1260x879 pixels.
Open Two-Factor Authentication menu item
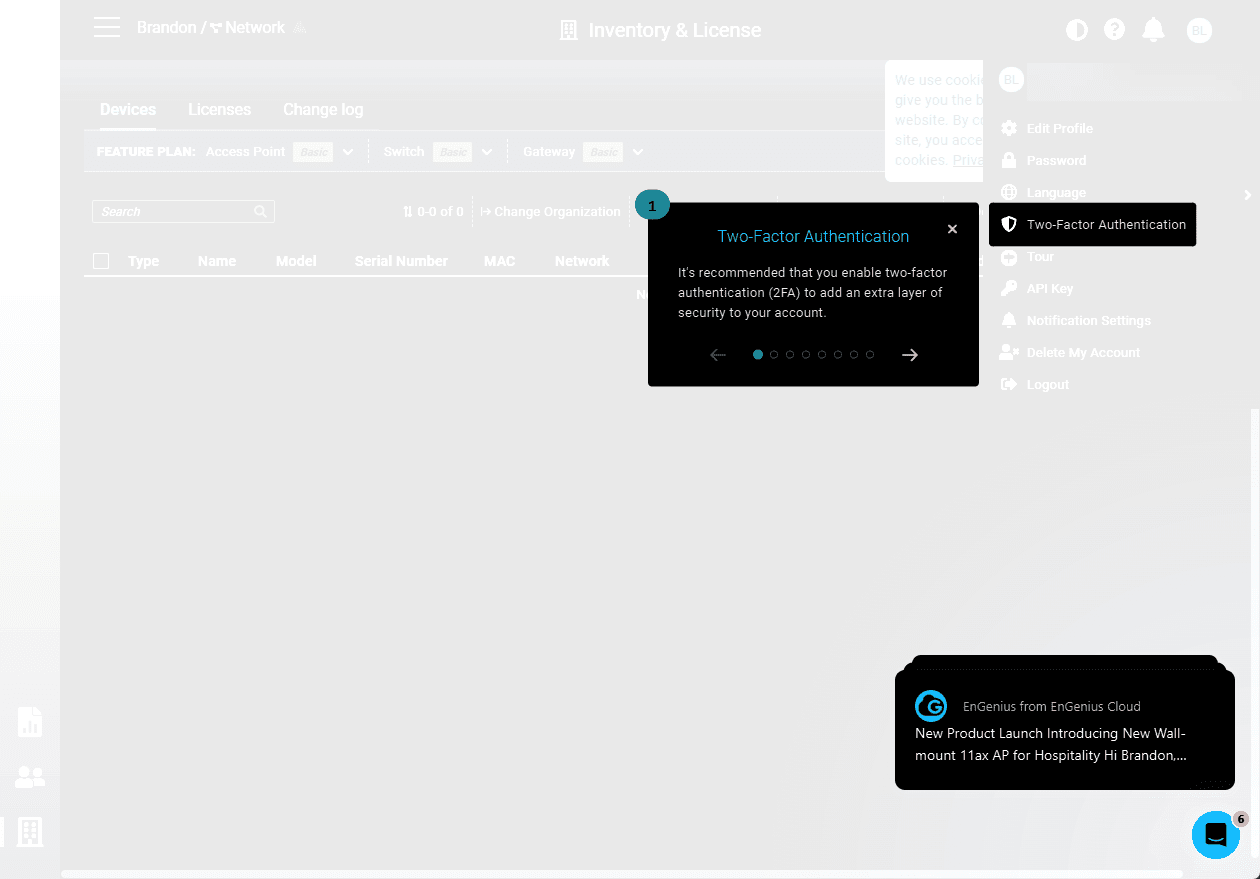[1092, 224]
